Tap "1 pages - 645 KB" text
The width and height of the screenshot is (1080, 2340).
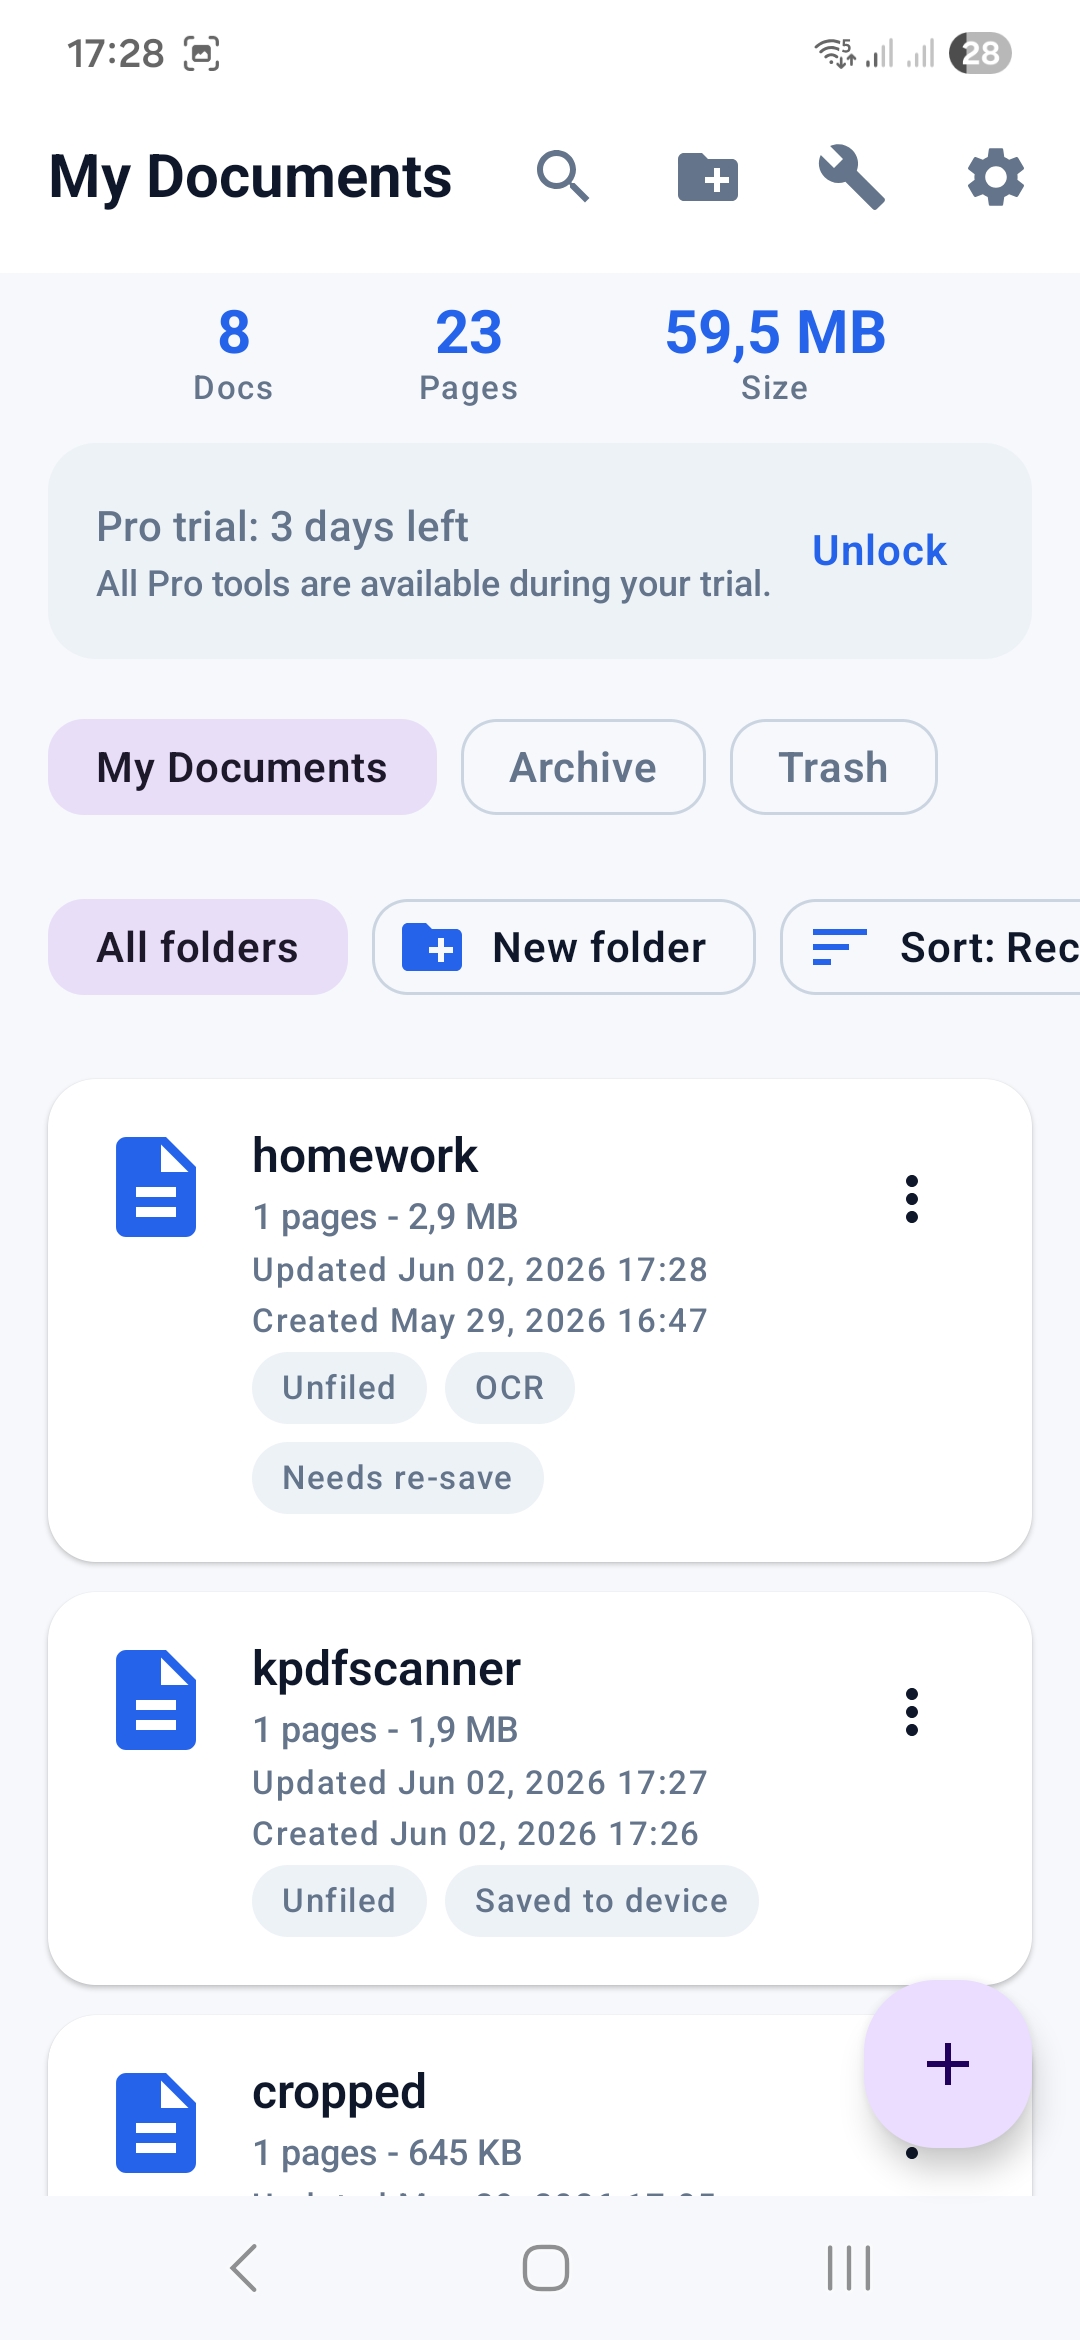387,2153
